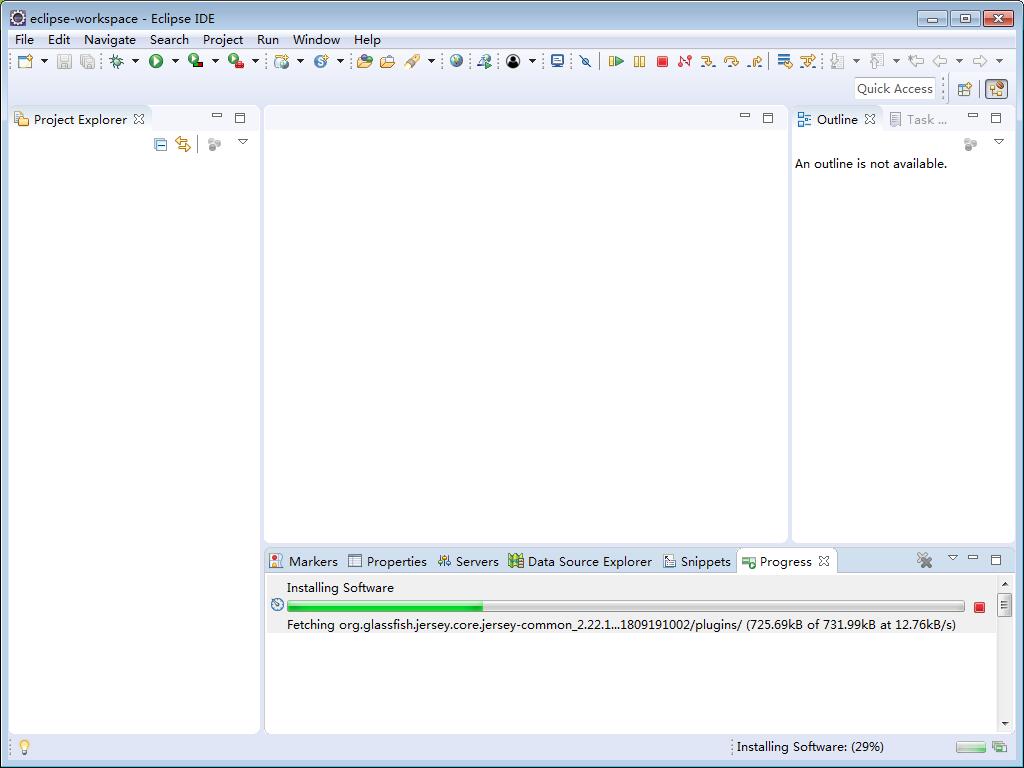
Task: Open the New wizard dropdown arrow
Action: [44, 61]
